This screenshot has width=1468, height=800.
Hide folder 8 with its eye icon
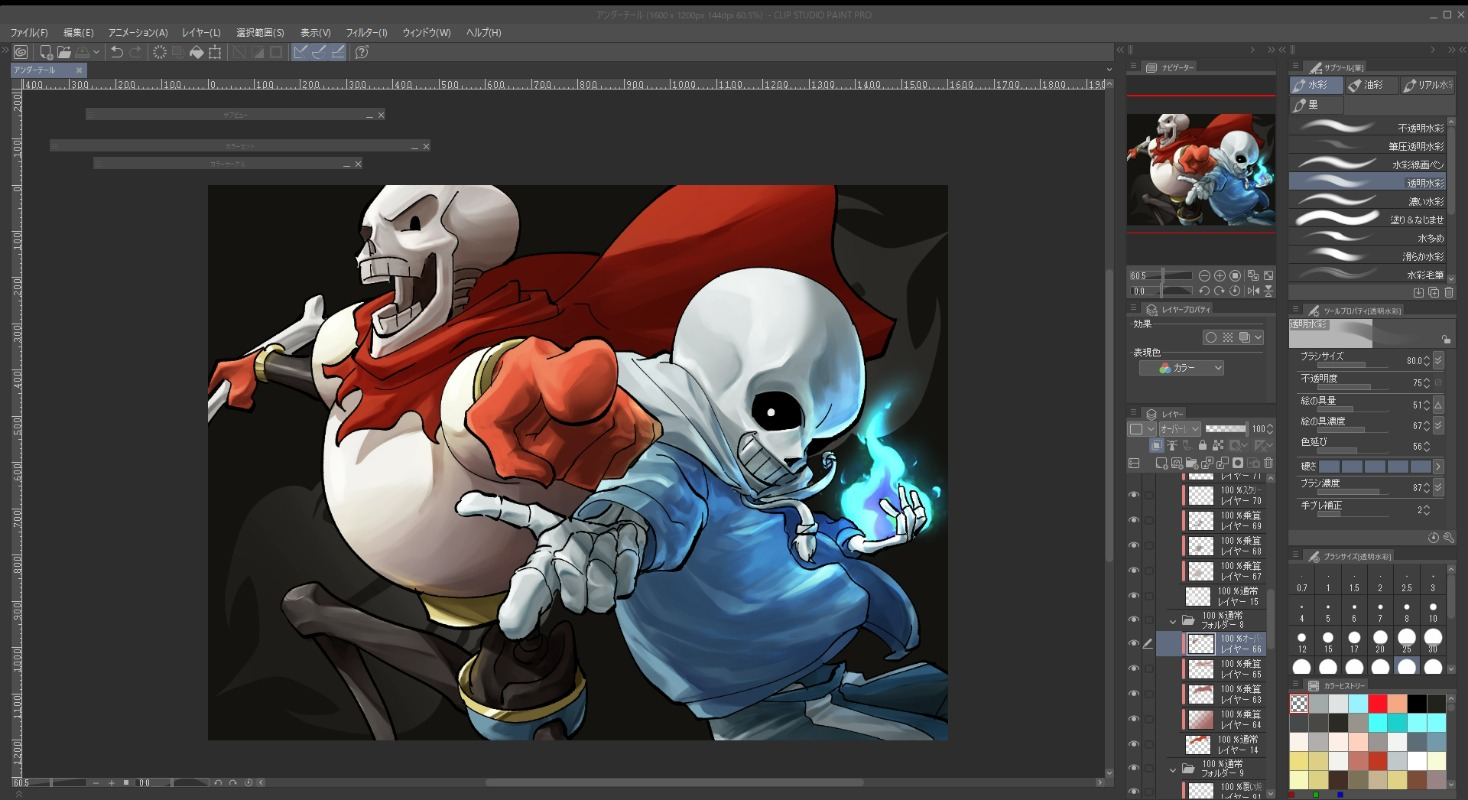(1133, 620)
